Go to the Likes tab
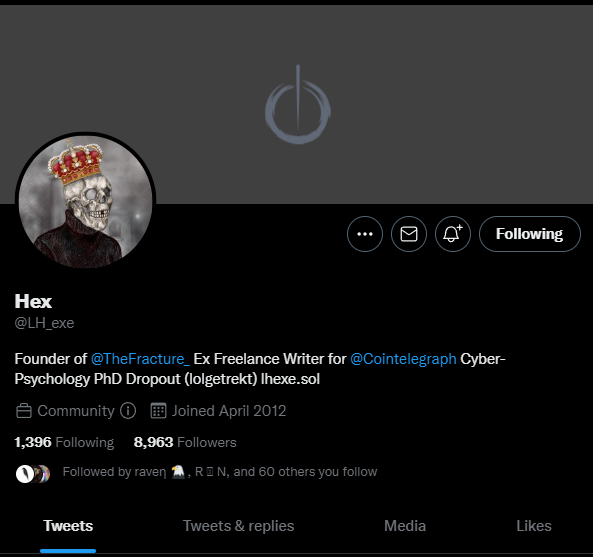This screenshot has width=593, height=557. [534, 526]
